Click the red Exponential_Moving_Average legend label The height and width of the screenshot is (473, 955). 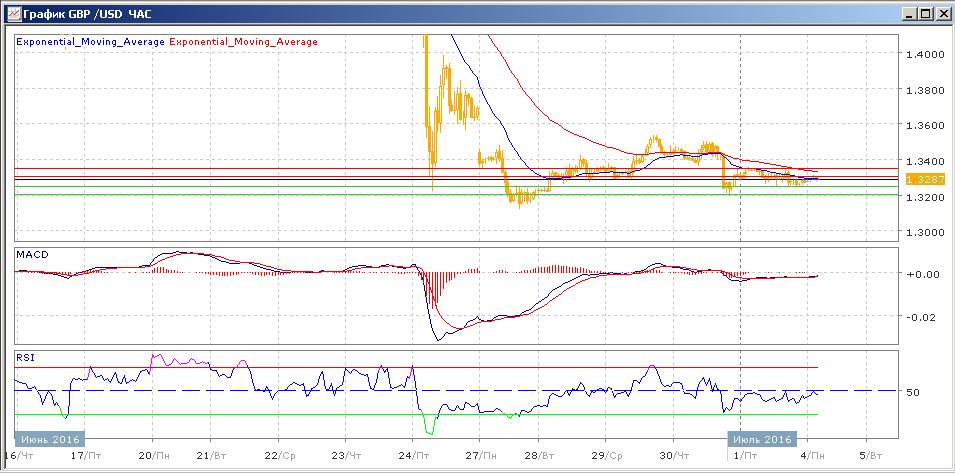pyautogui.click(x=245, y=42)
